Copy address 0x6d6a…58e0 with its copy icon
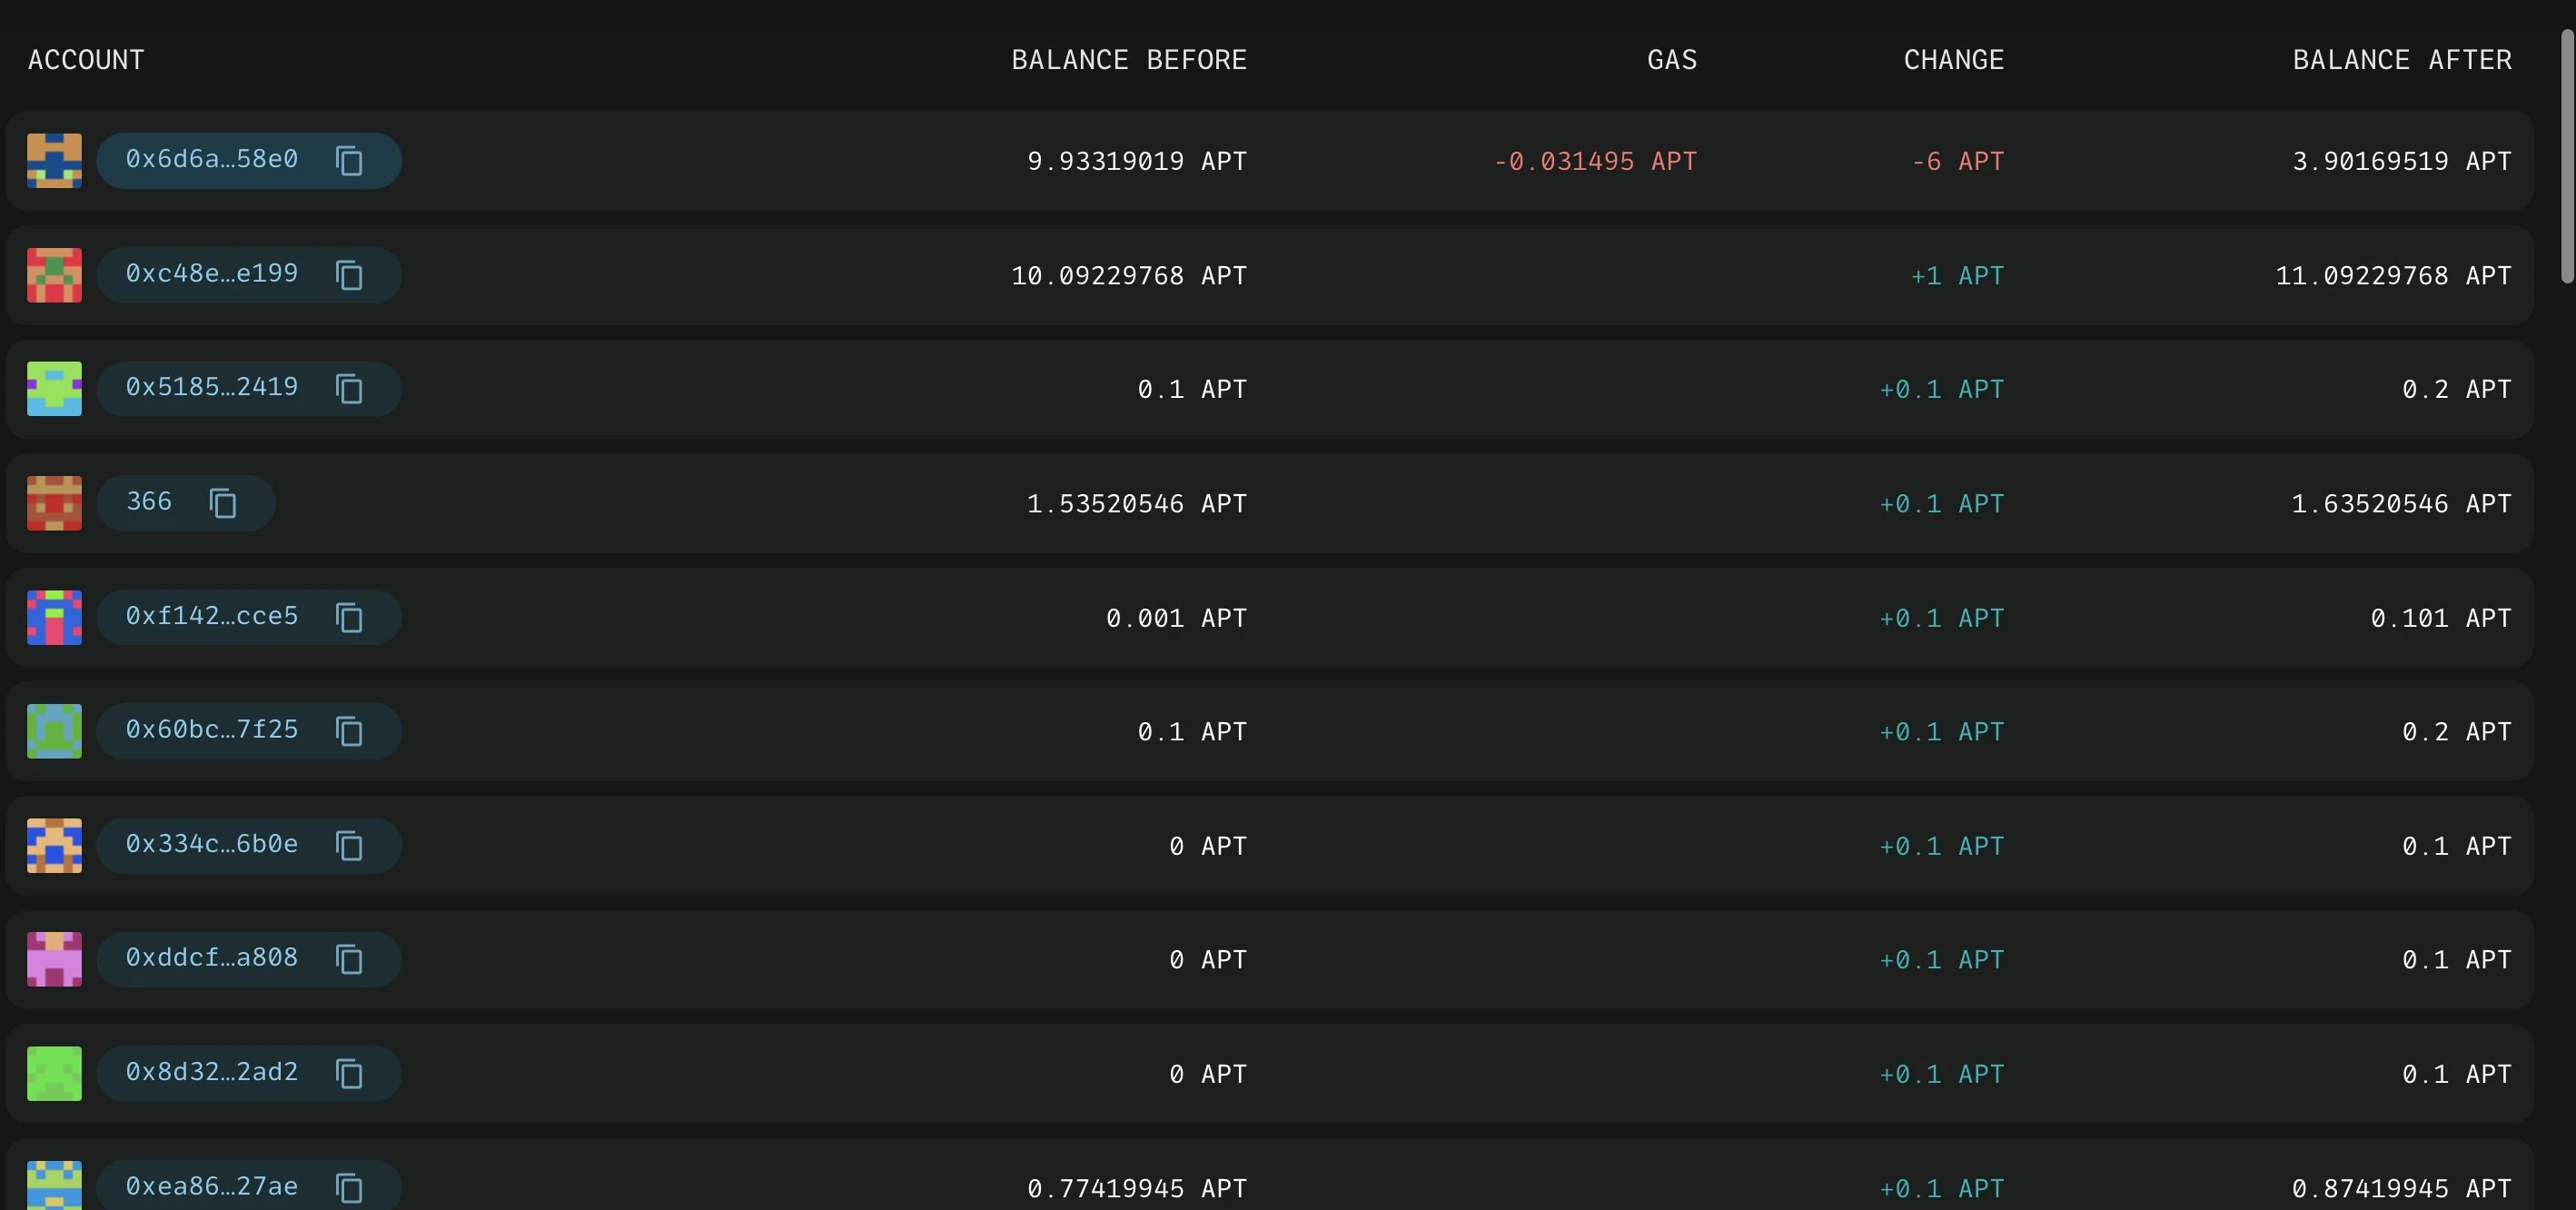This screenshot has width=2576, height=1210. (x=349, y=161)
